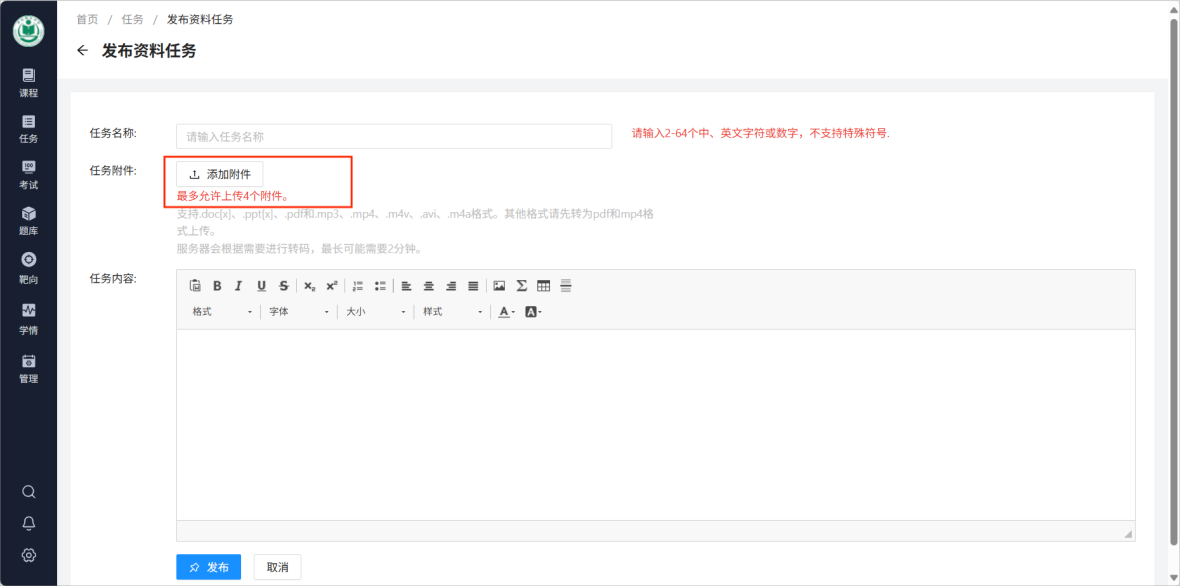The image size is (1180, 586).
Task: Insert a numbered list
Action: point(358,286)
